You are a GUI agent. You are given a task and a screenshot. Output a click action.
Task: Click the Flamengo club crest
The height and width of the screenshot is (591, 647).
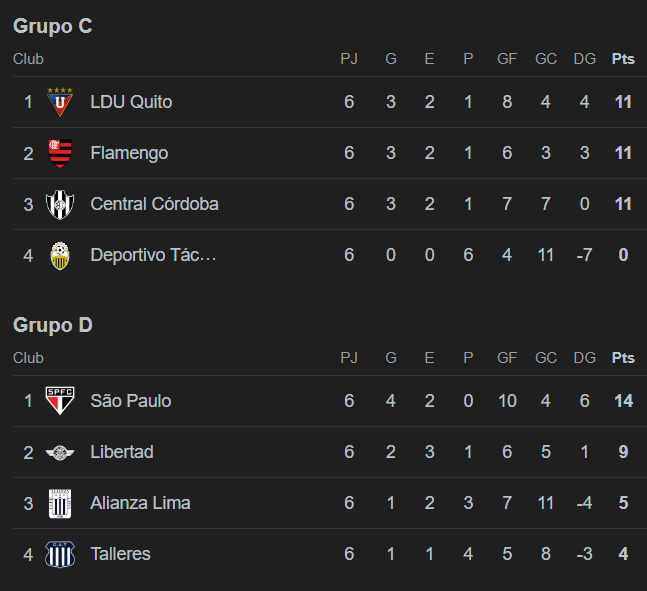click(x=60, y=153)
